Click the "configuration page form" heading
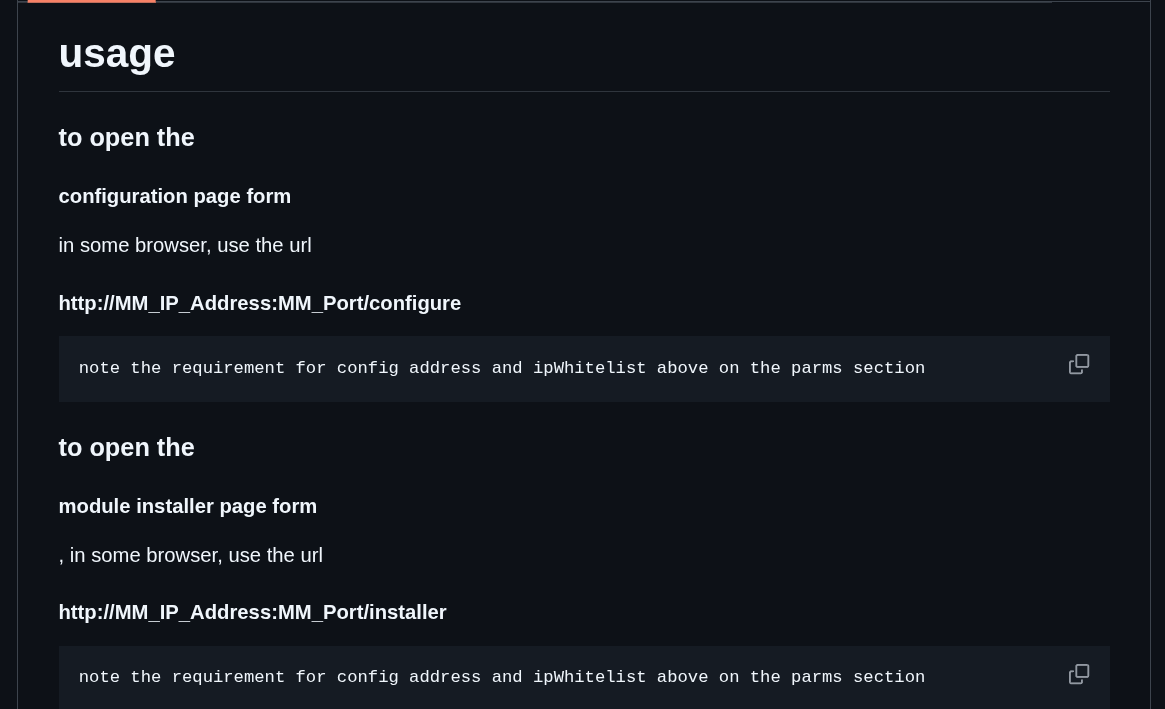The height and width of the screenshot is (709, 1165). pos(175,197)
